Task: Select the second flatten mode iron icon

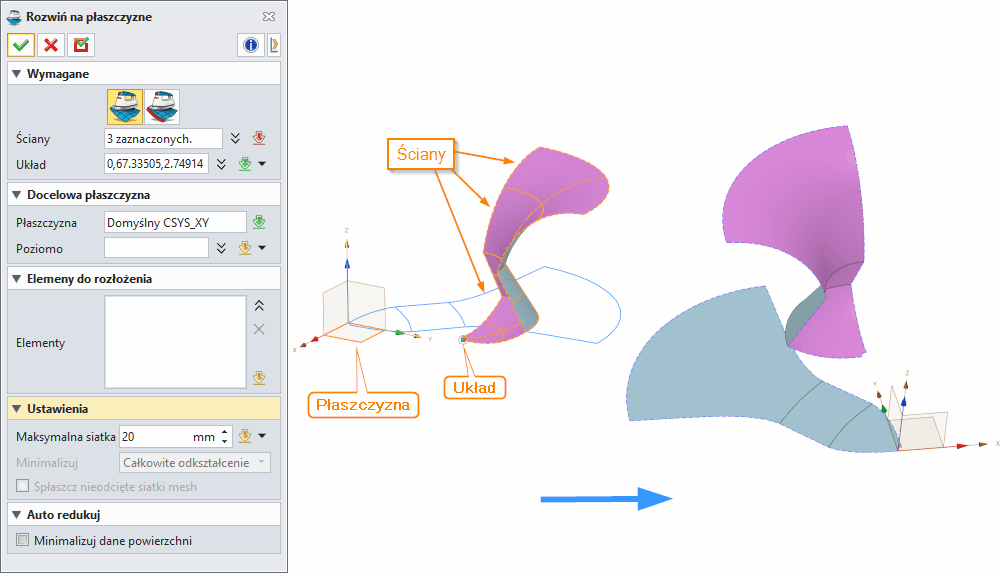Action: point(162,106)
